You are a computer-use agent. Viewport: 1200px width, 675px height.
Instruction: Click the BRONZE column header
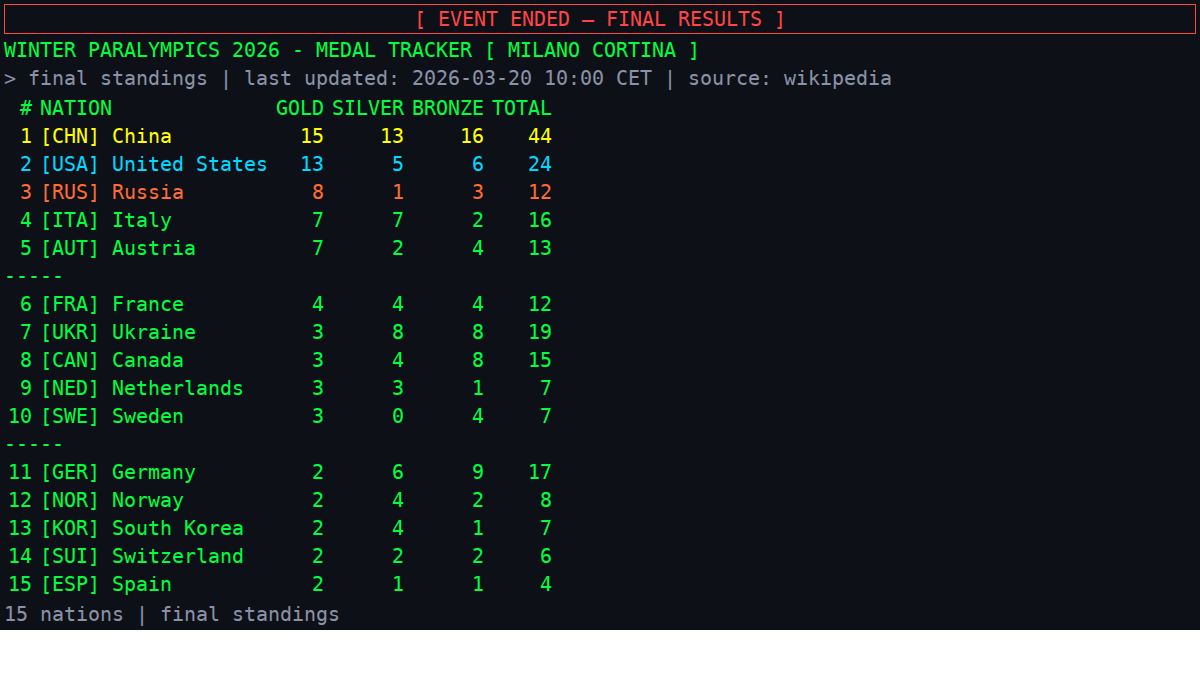point(447,108)
